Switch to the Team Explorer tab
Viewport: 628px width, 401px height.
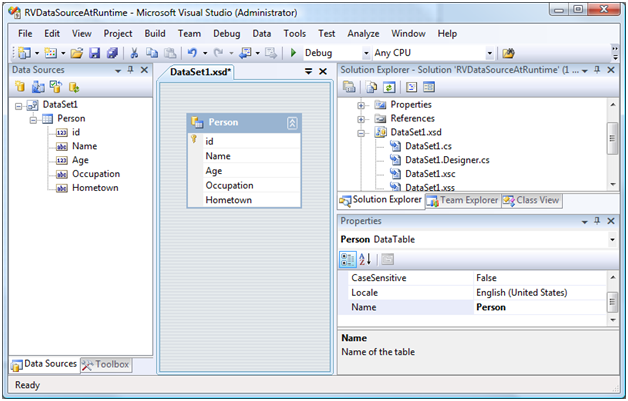[463, 200]
